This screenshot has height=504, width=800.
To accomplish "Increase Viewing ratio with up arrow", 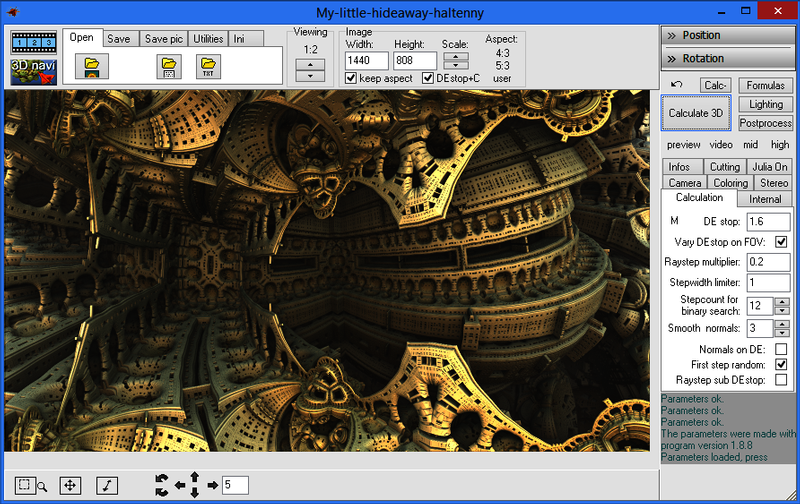I will click(310, 65).
